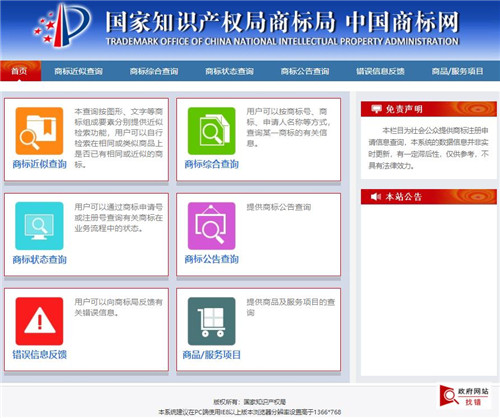Screen dimensions: 500x418
Task: Click the 用户可以通过商标申请号 status description
Action: (x=118, y=218)
